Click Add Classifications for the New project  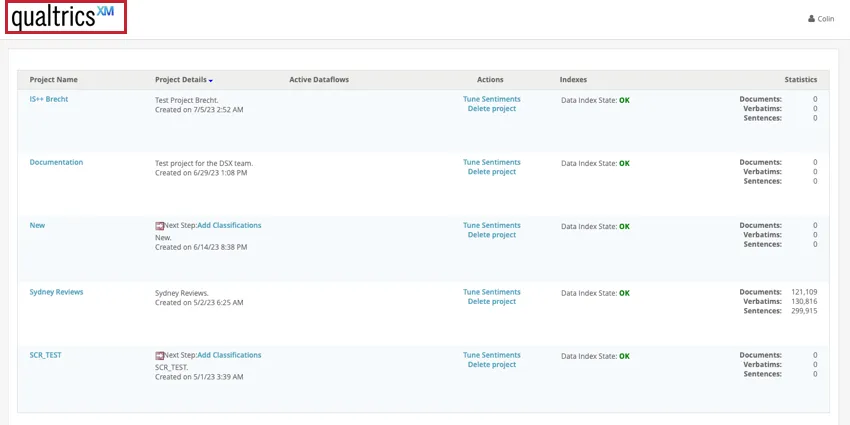pos(229,226)
